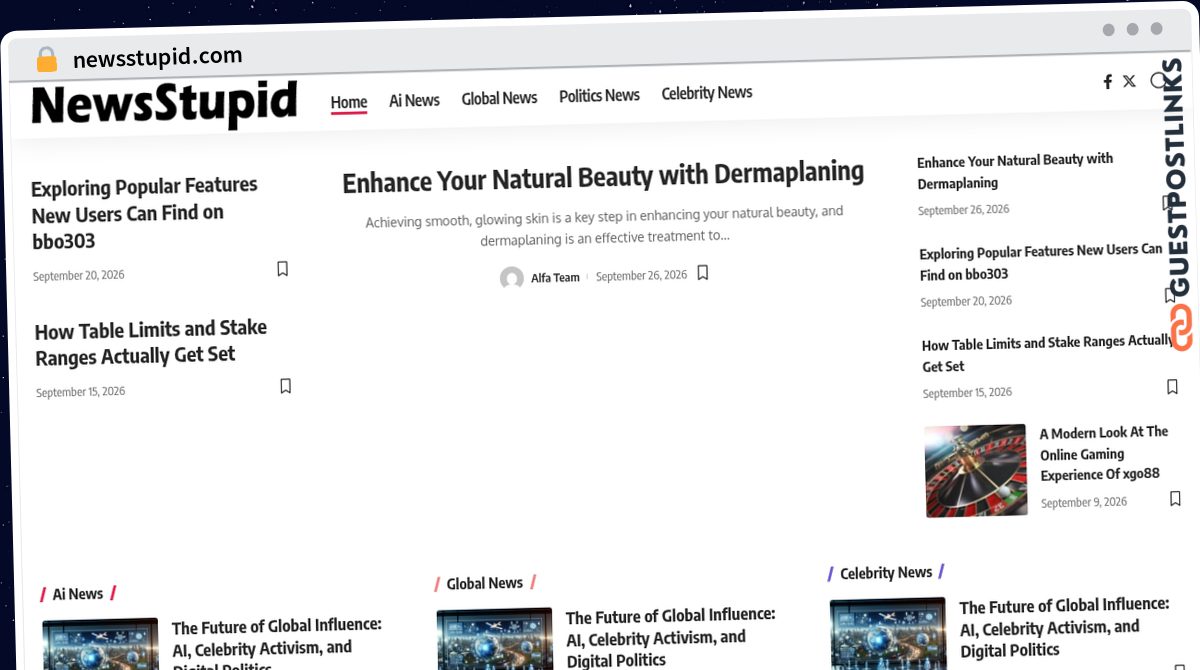
Task: Open the X (Twitter) social icon
Action: tap(1129, 81)
